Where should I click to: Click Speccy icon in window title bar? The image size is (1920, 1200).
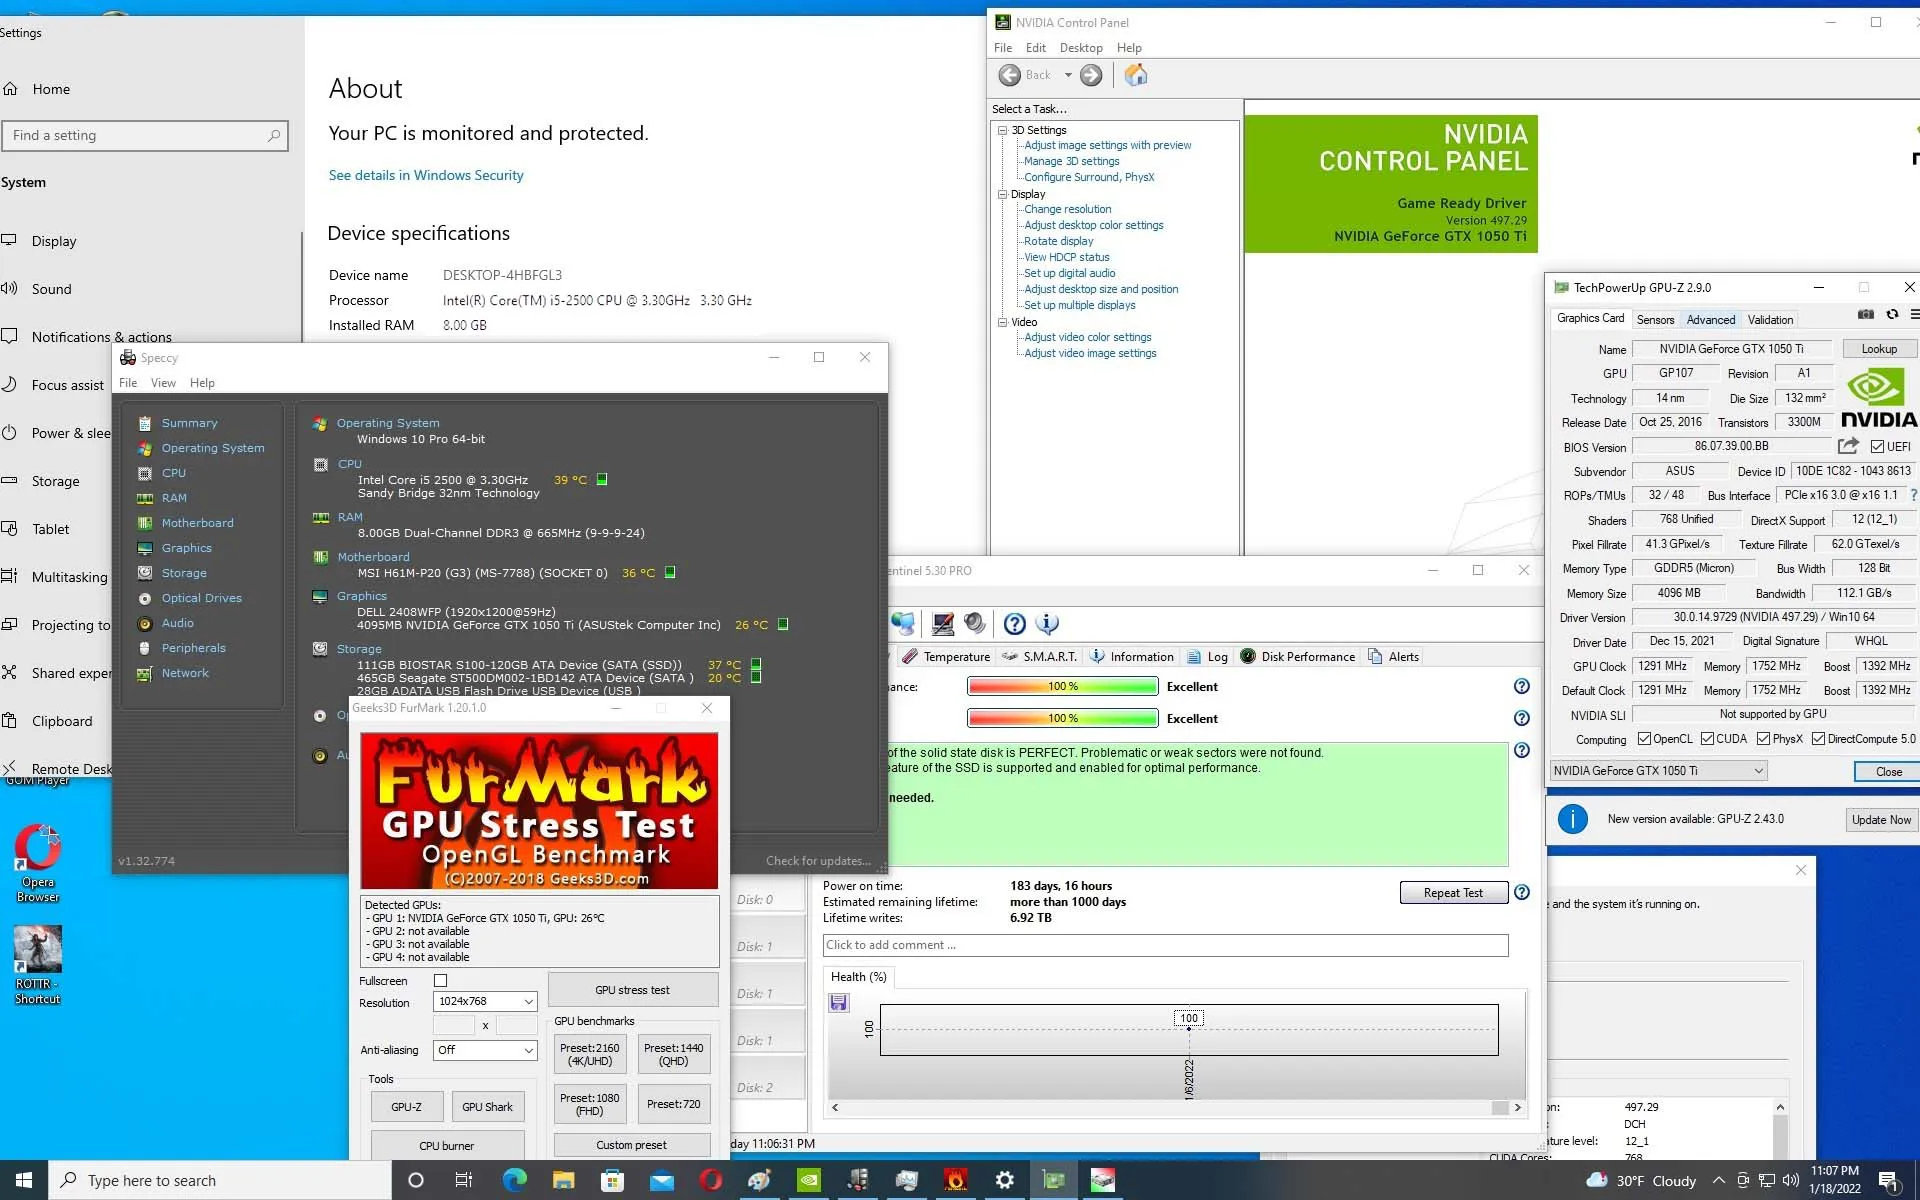[x=128, y=357]
